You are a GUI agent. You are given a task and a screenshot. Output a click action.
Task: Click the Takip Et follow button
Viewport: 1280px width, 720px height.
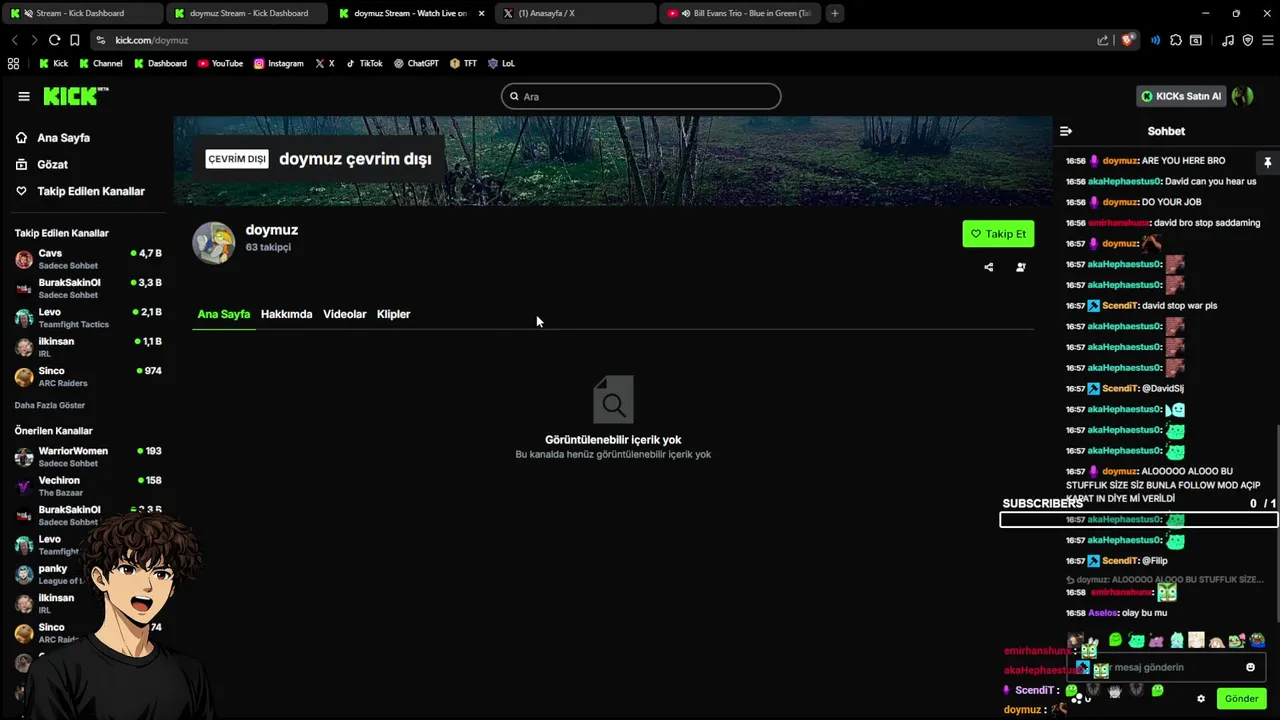tap(998, 234)
